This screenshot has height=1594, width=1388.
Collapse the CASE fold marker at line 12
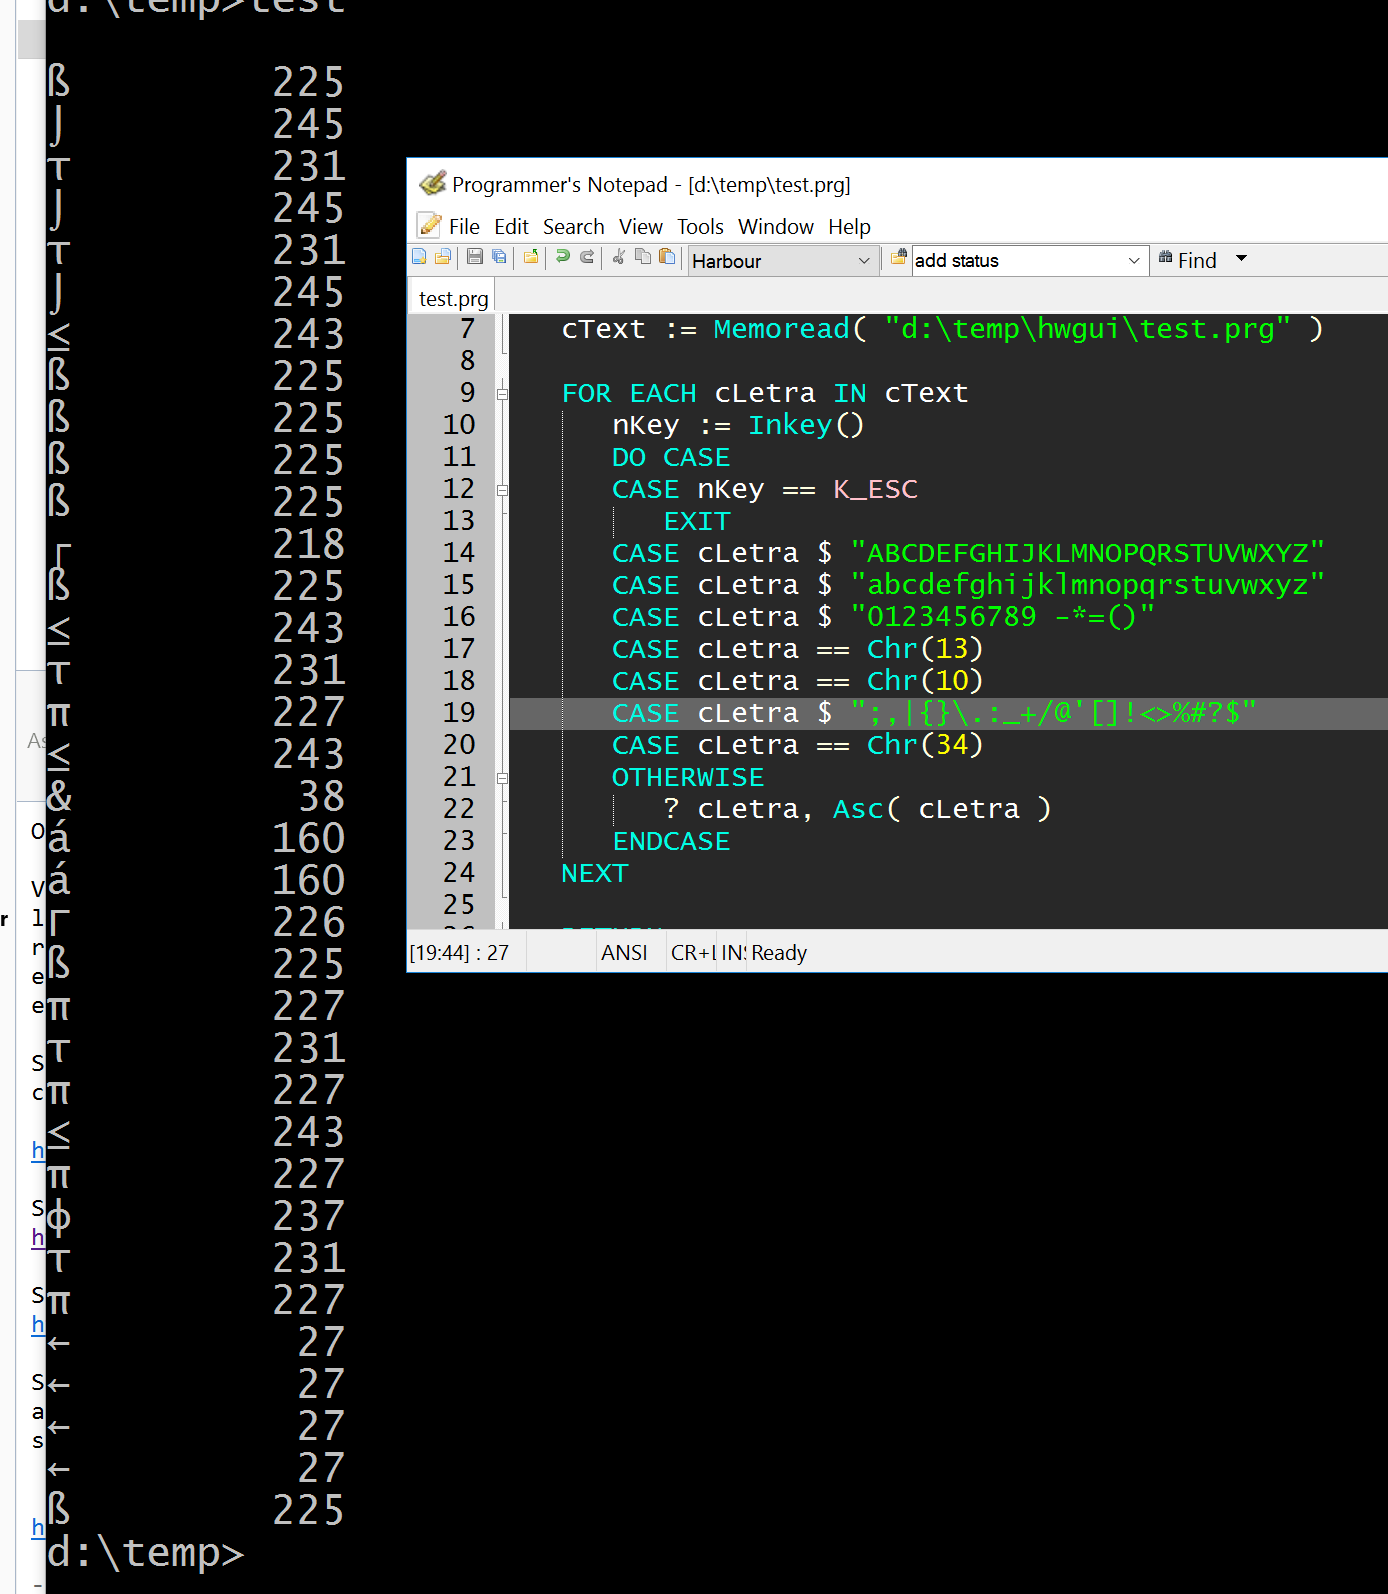point(503,490)
